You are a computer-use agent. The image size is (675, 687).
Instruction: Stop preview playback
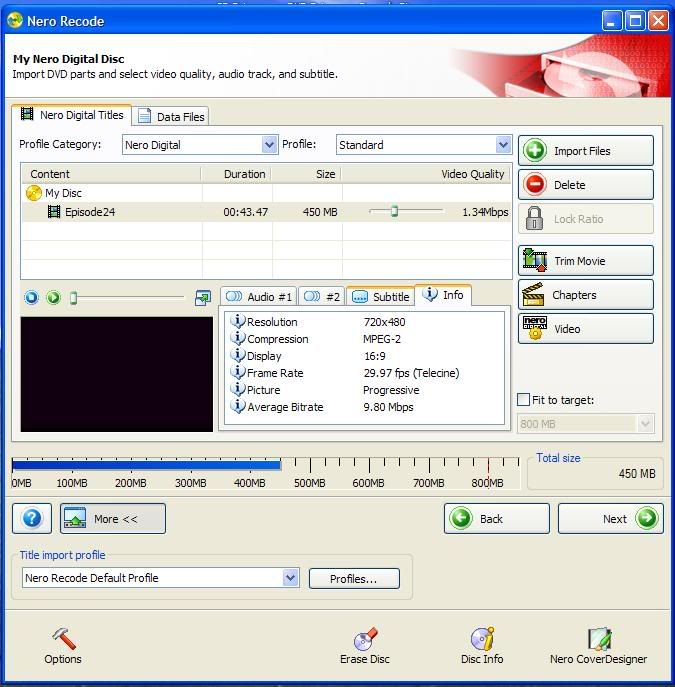(x=32, y=297)
